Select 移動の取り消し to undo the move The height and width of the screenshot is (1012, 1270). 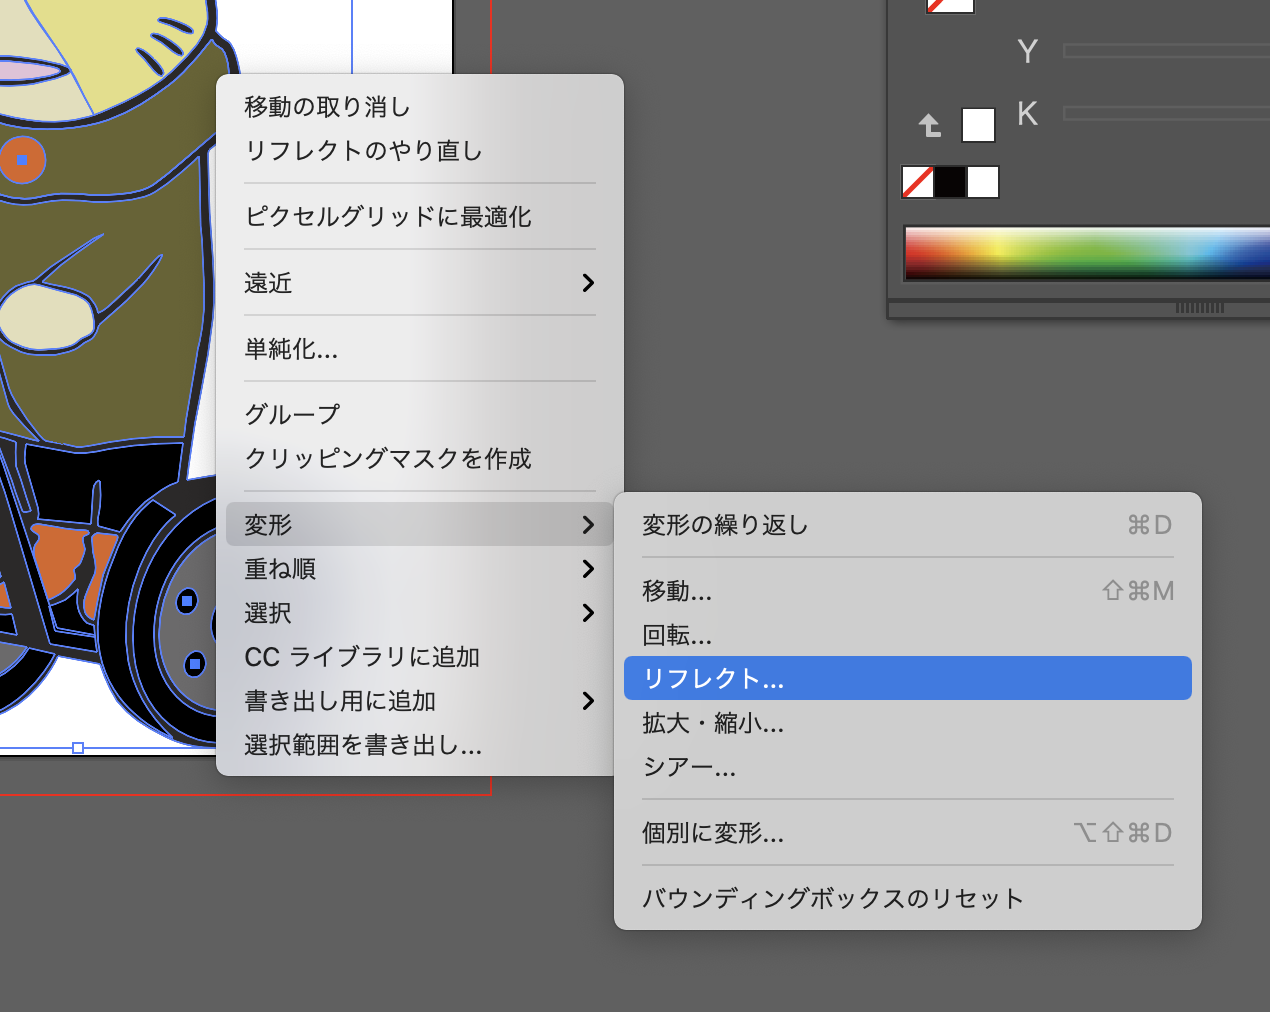(x=328, y=107)
